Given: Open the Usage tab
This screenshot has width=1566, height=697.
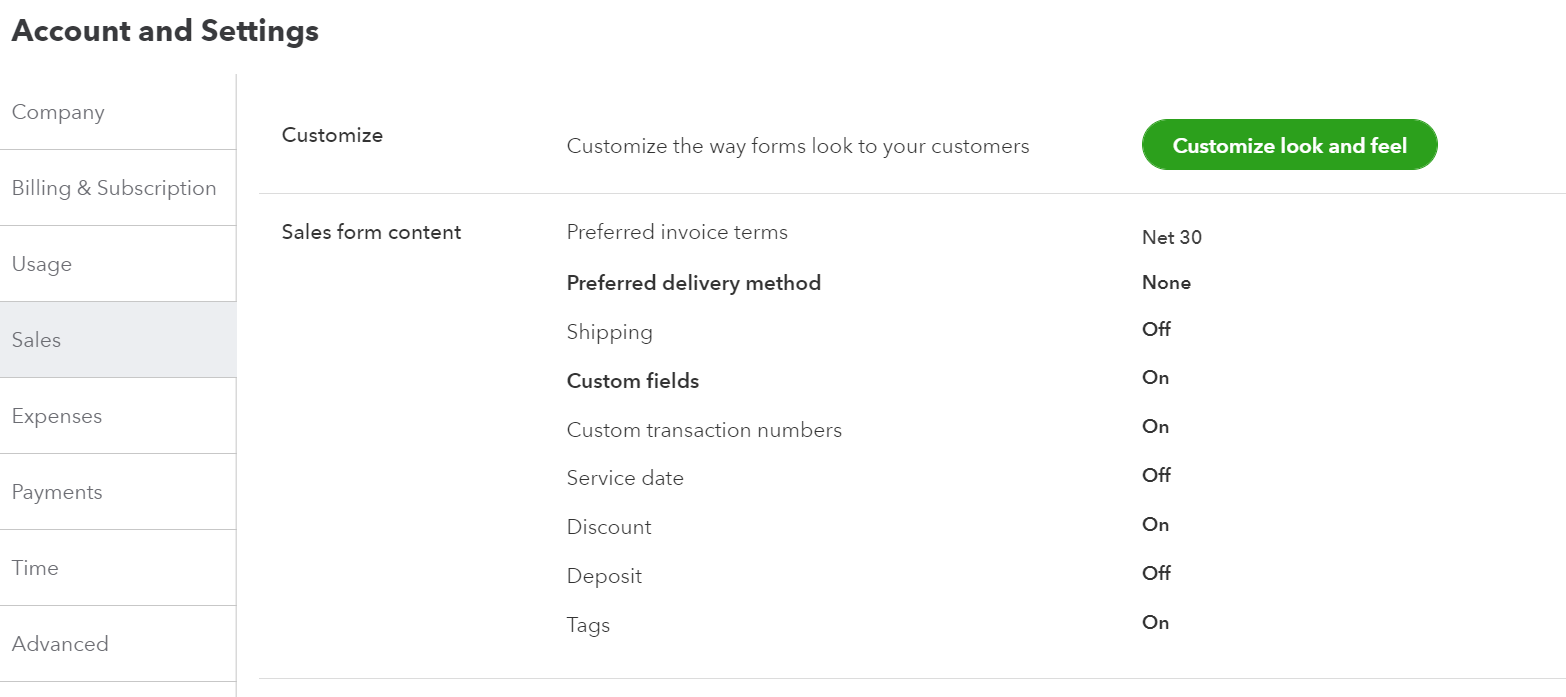Looking at the screenshot, I should [x=118, y=264].
